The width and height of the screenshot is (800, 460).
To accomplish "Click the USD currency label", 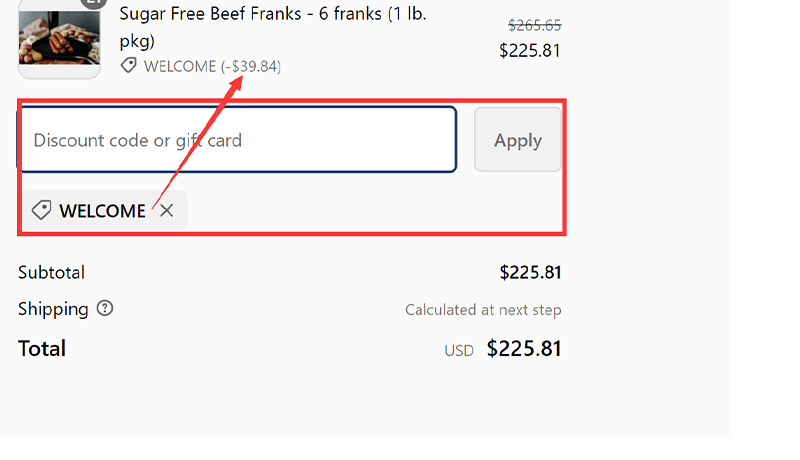I will pos(459,351).
